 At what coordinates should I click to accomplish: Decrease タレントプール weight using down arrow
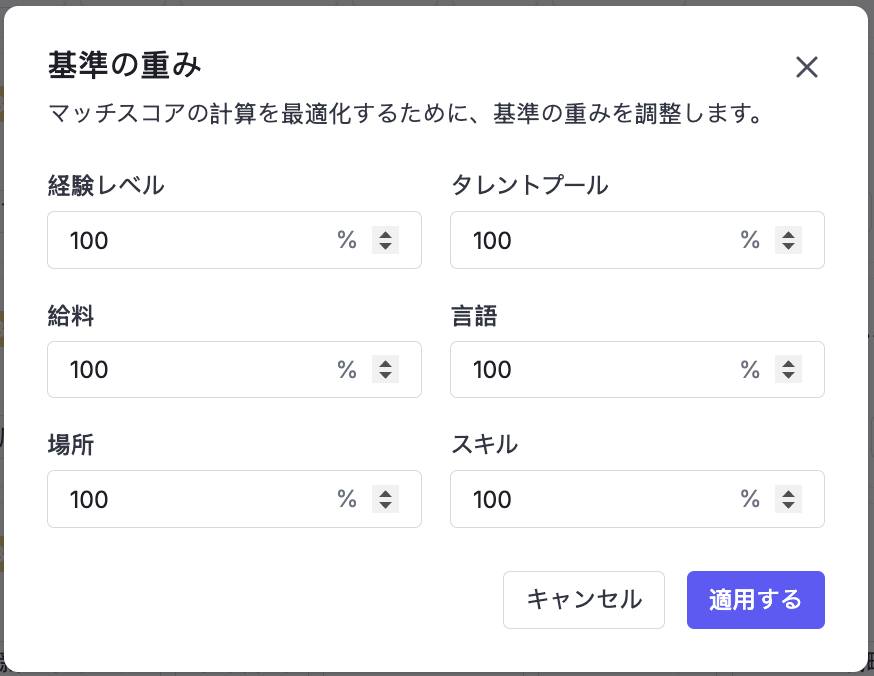pyautogui.click(x=788, y=246)
